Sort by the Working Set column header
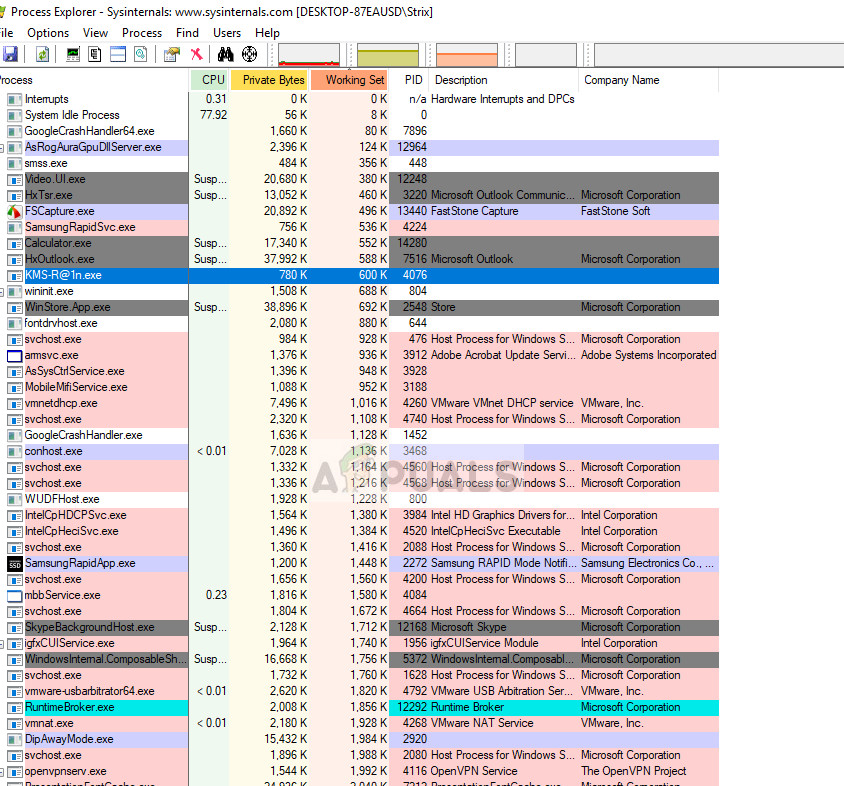The width and height of the screenshot is (844, 786). click(x=349, y=80)
